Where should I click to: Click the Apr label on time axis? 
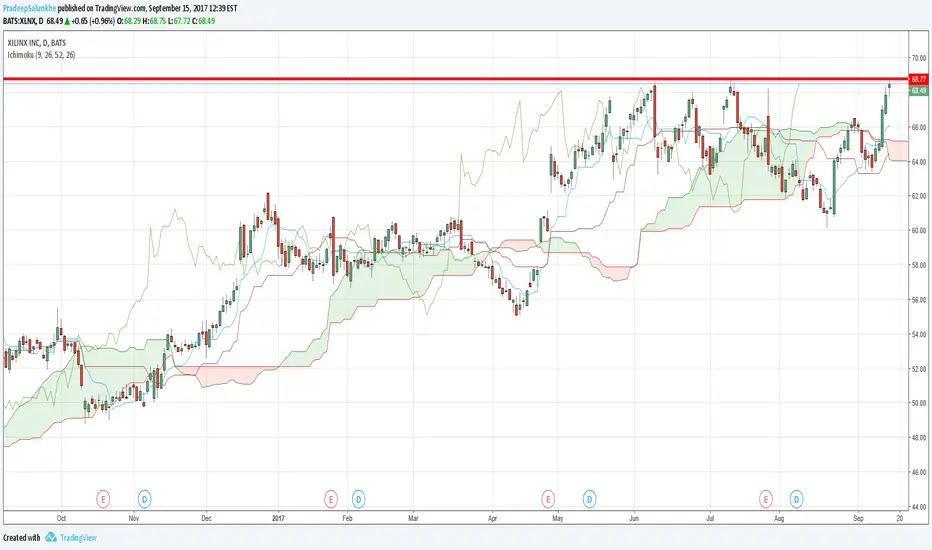[x=492, y=518]
